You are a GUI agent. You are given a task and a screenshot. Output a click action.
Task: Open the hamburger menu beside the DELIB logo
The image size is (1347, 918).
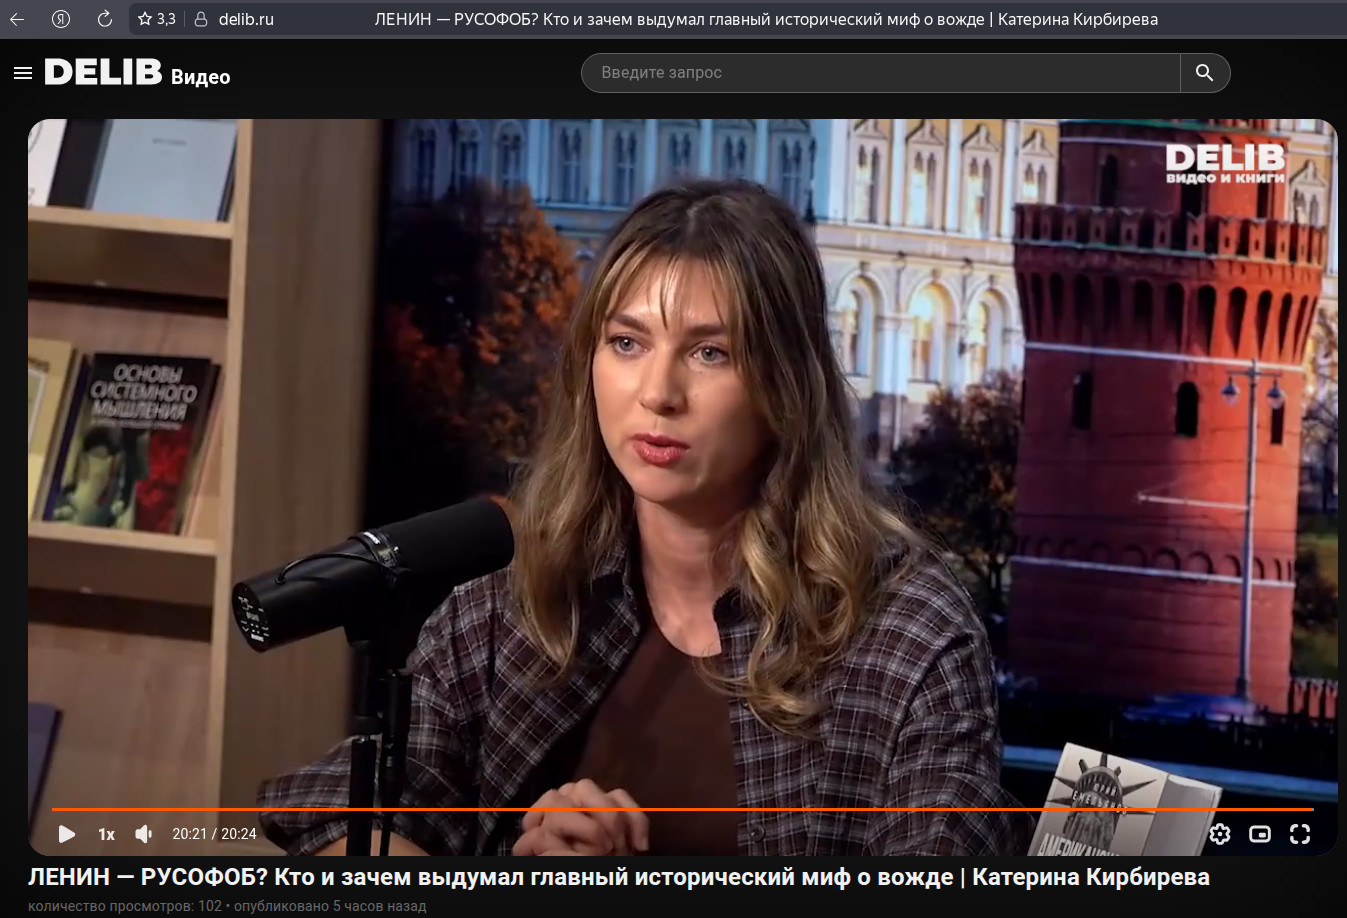coord(23,73)
